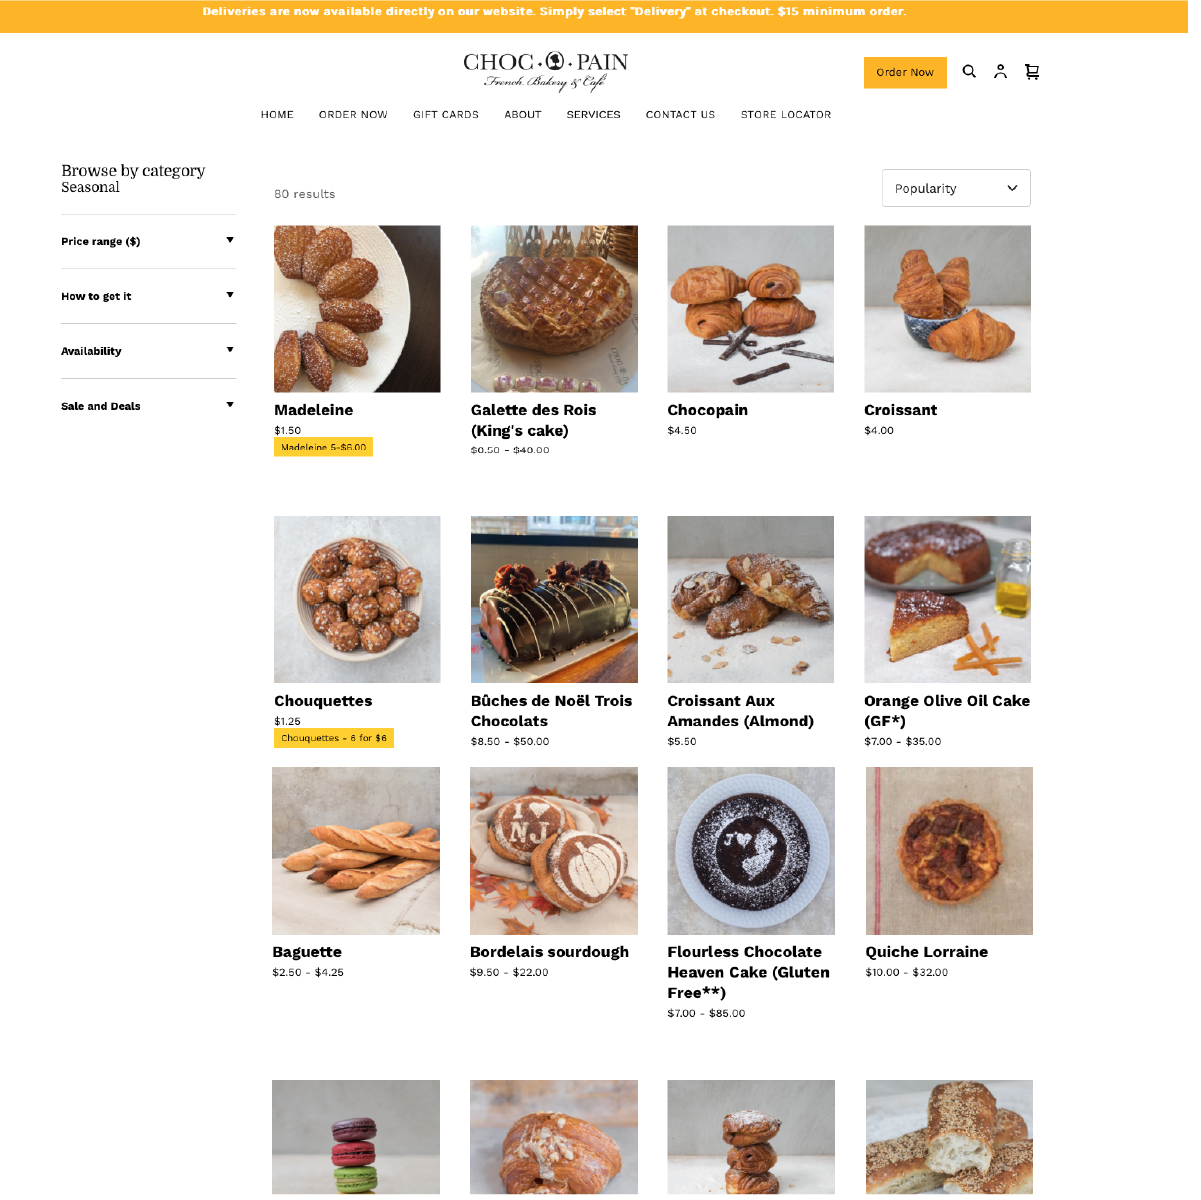Click the Chouquettes 6 for $6 badge
The image size is (1201, 1200).
334,738
